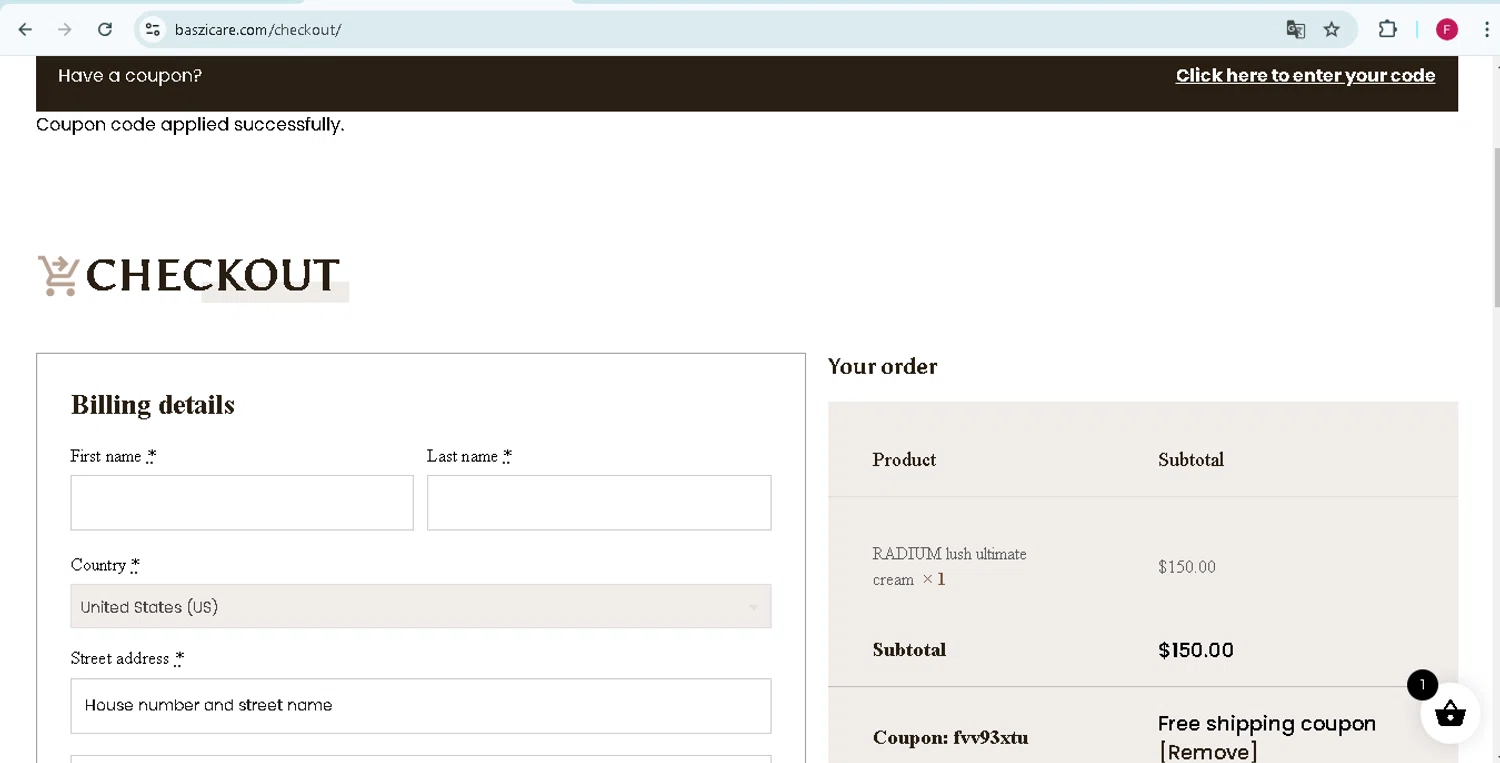Reload the checkout page
1500x763 pixels.
pos(105,30)
